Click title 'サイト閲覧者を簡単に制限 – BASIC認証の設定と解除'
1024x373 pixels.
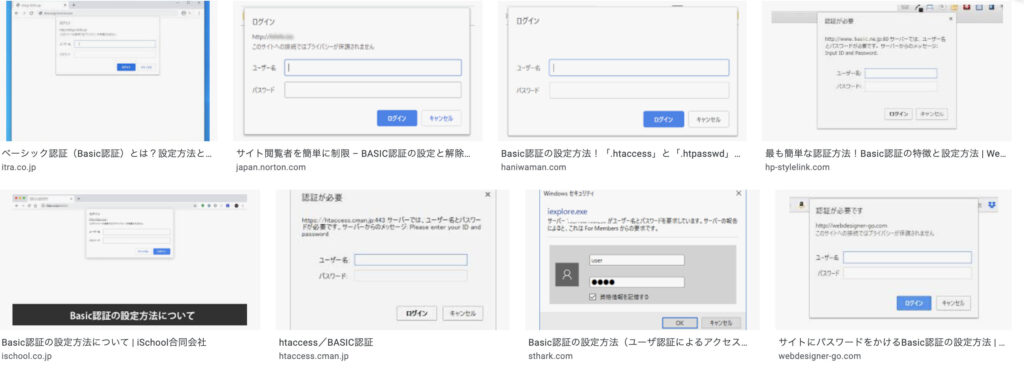click(x=353, y=154)
